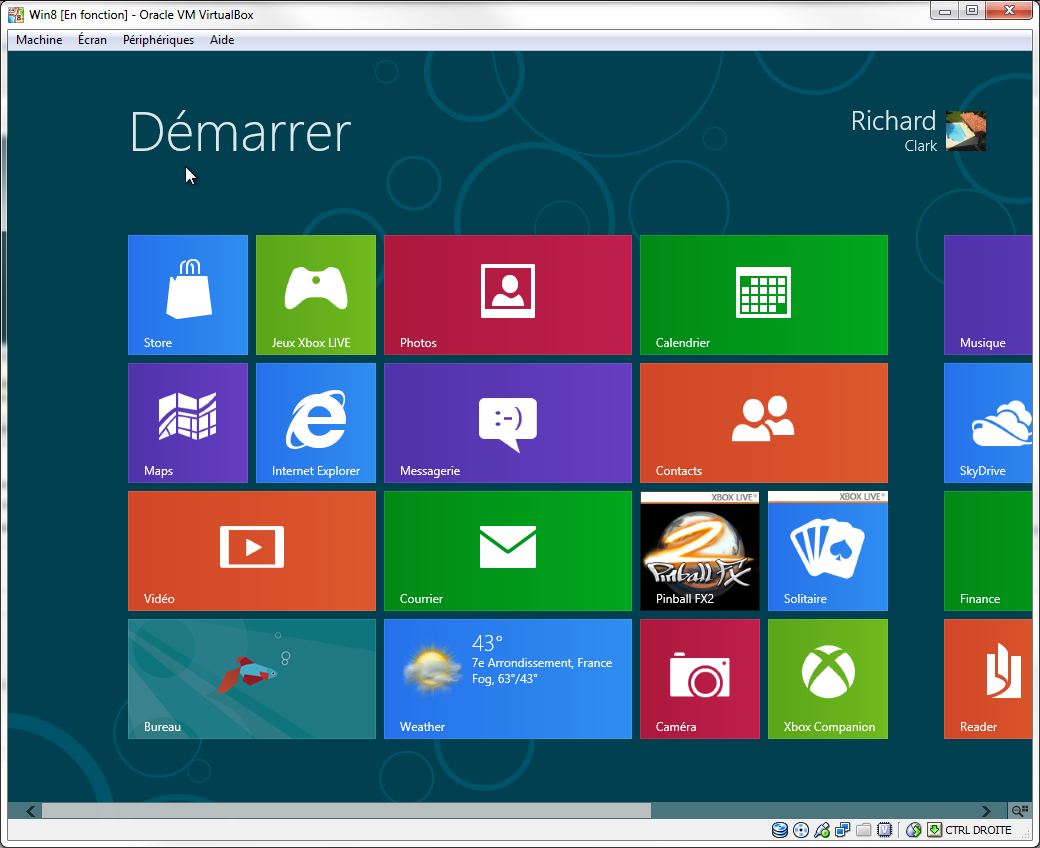
Task: Open the Courrier mail tile
Action: click(508, 551)
